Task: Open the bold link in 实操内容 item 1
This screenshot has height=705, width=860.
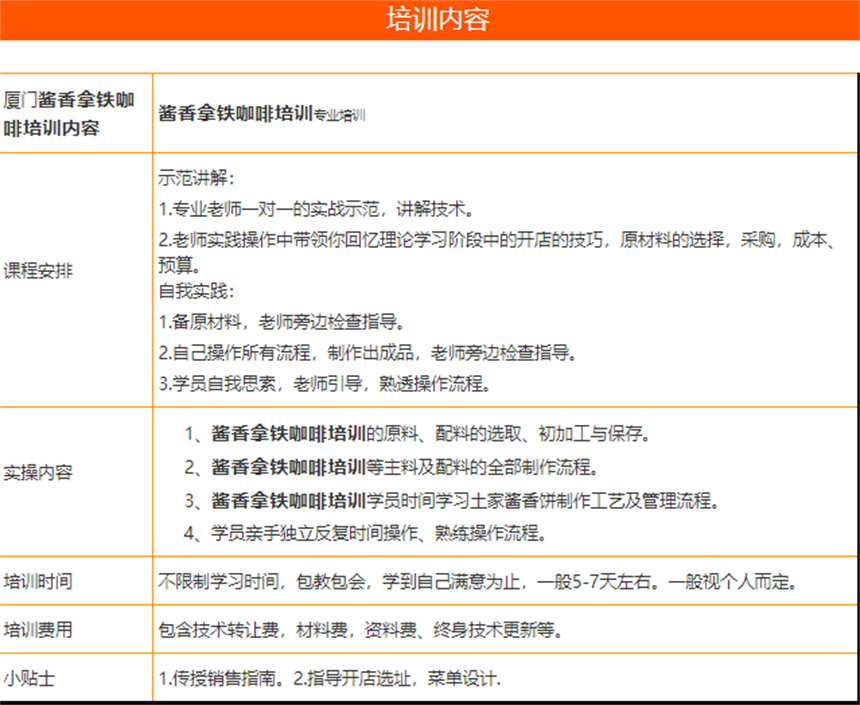Action: tap(288, 434)
